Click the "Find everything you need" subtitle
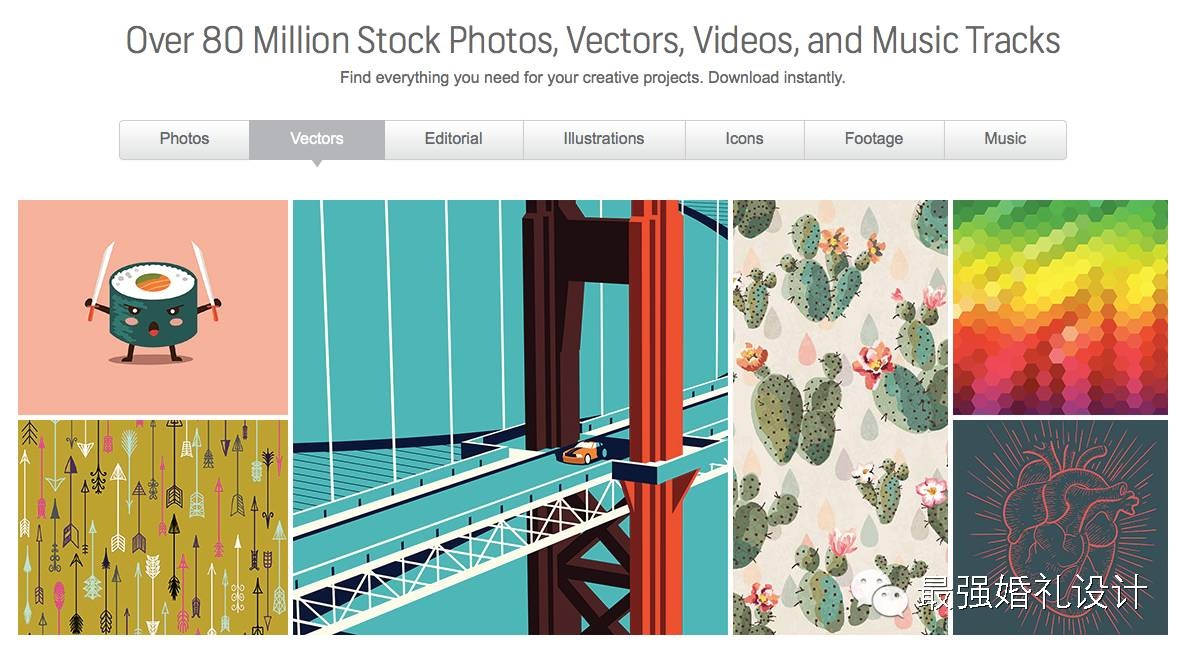The image size is (1189, 654). 592,77
